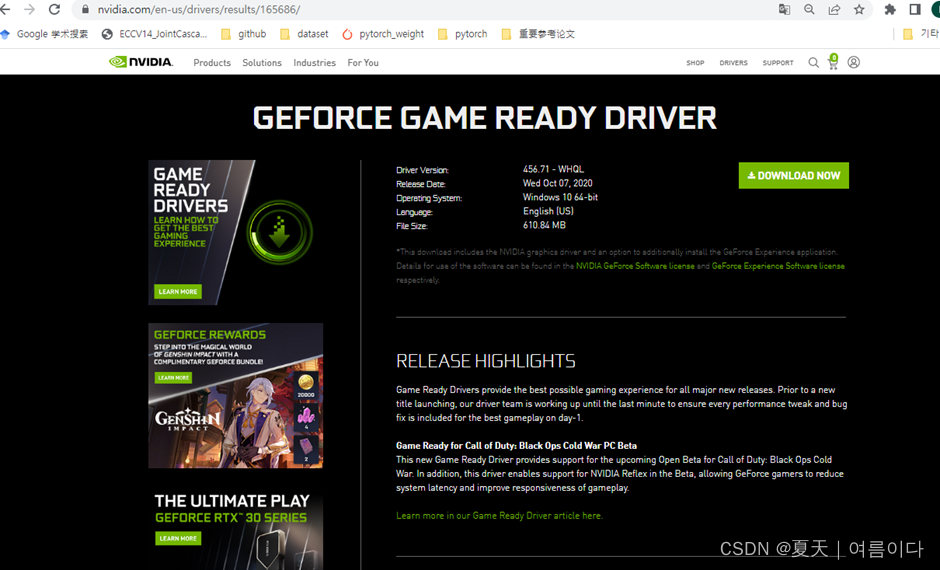Open the other bookmarks folder at far right
The width and height of the screenshot is (940, 570).
click(921, 34)
